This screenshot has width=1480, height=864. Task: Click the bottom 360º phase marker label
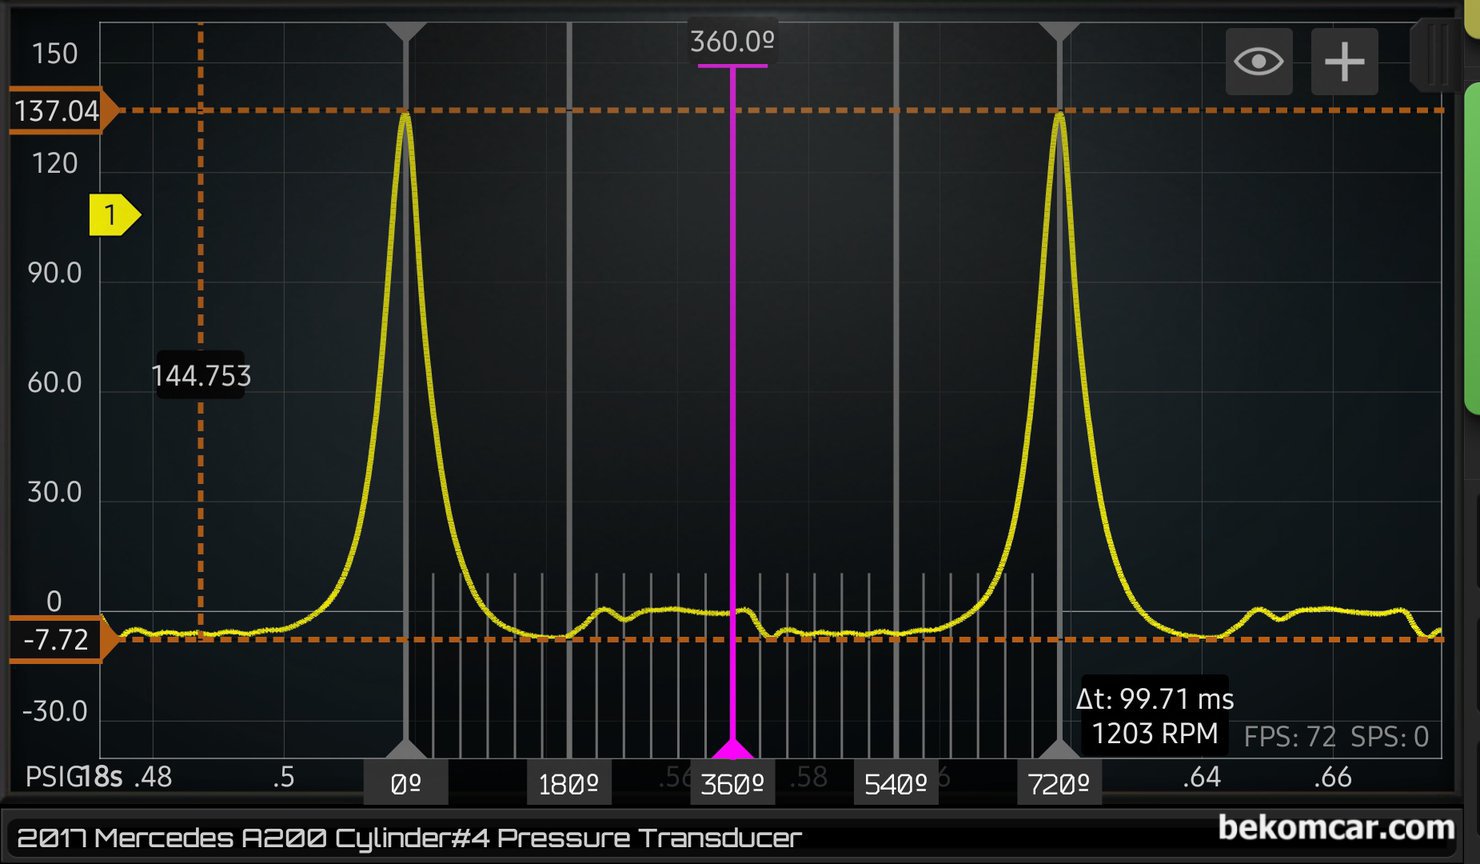tap(732, 784)
